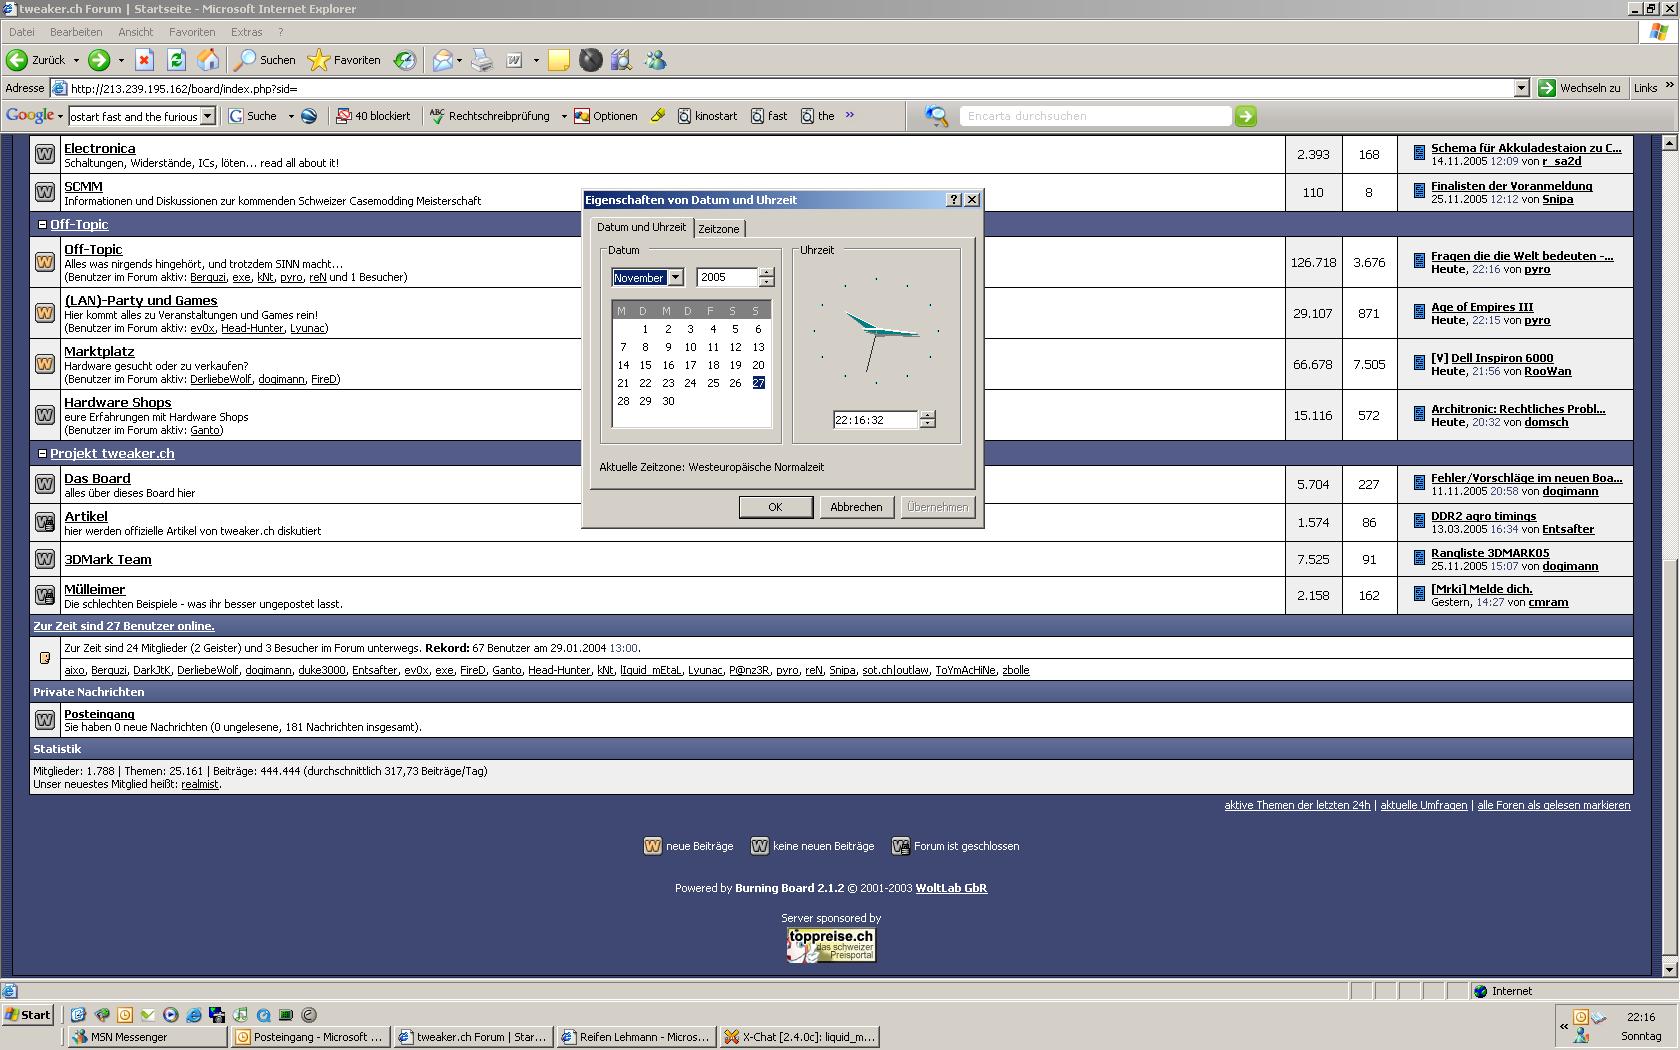Click the highlighter icon in Google toolbar

pyautogui.click(x=658, y=116)
